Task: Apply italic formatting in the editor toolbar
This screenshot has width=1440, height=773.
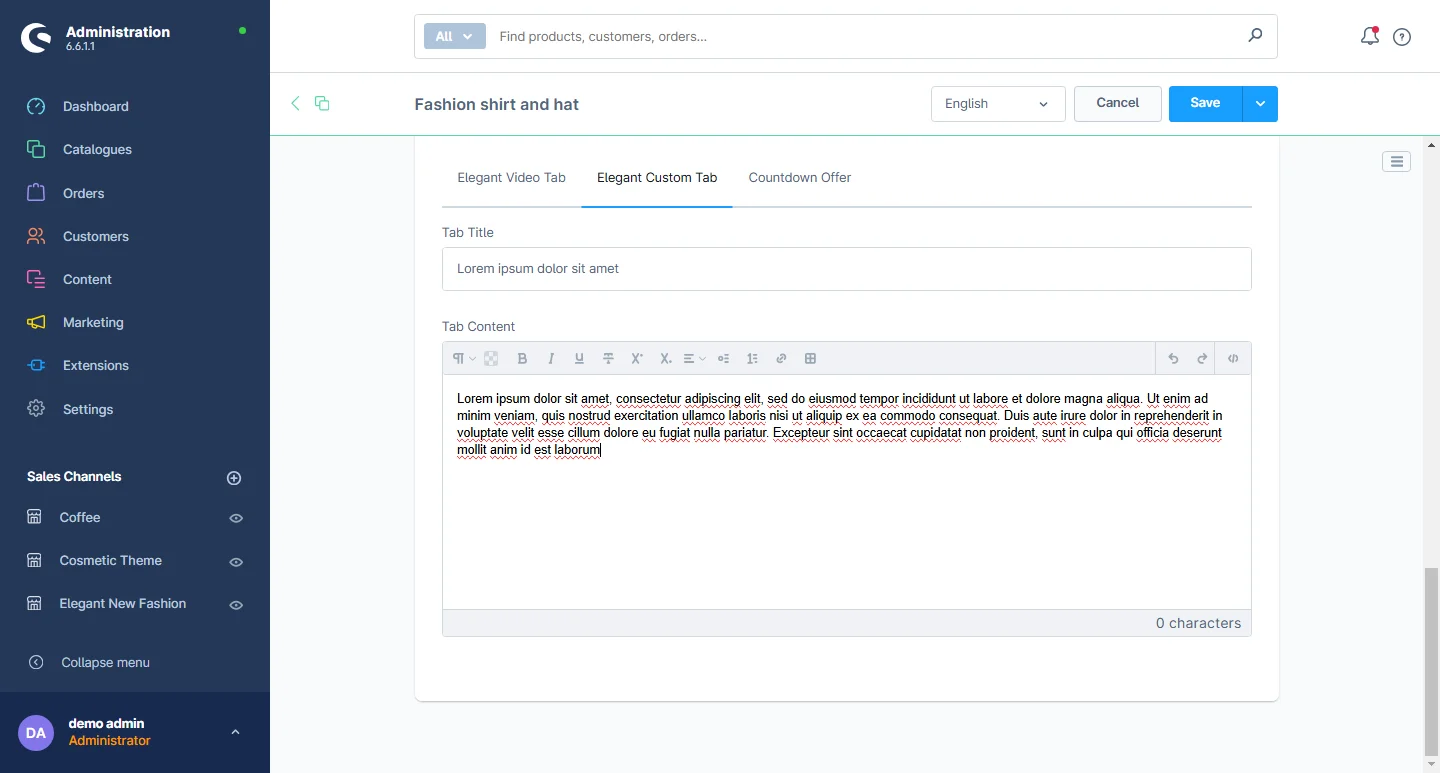Action: tap(551, 359)
